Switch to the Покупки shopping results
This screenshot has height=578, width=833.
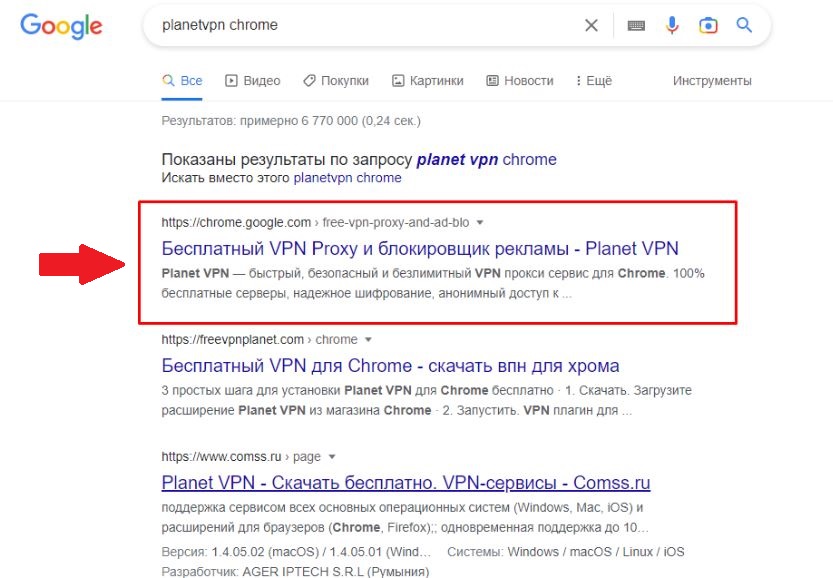(336, 80)
